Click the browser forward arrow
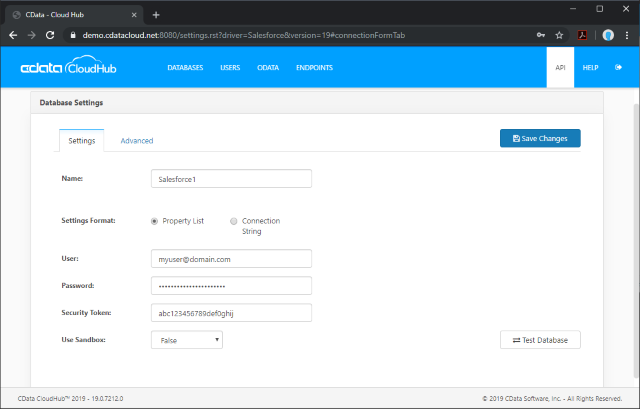The height and width of the screenshot is (409, 640). [31, 36]
